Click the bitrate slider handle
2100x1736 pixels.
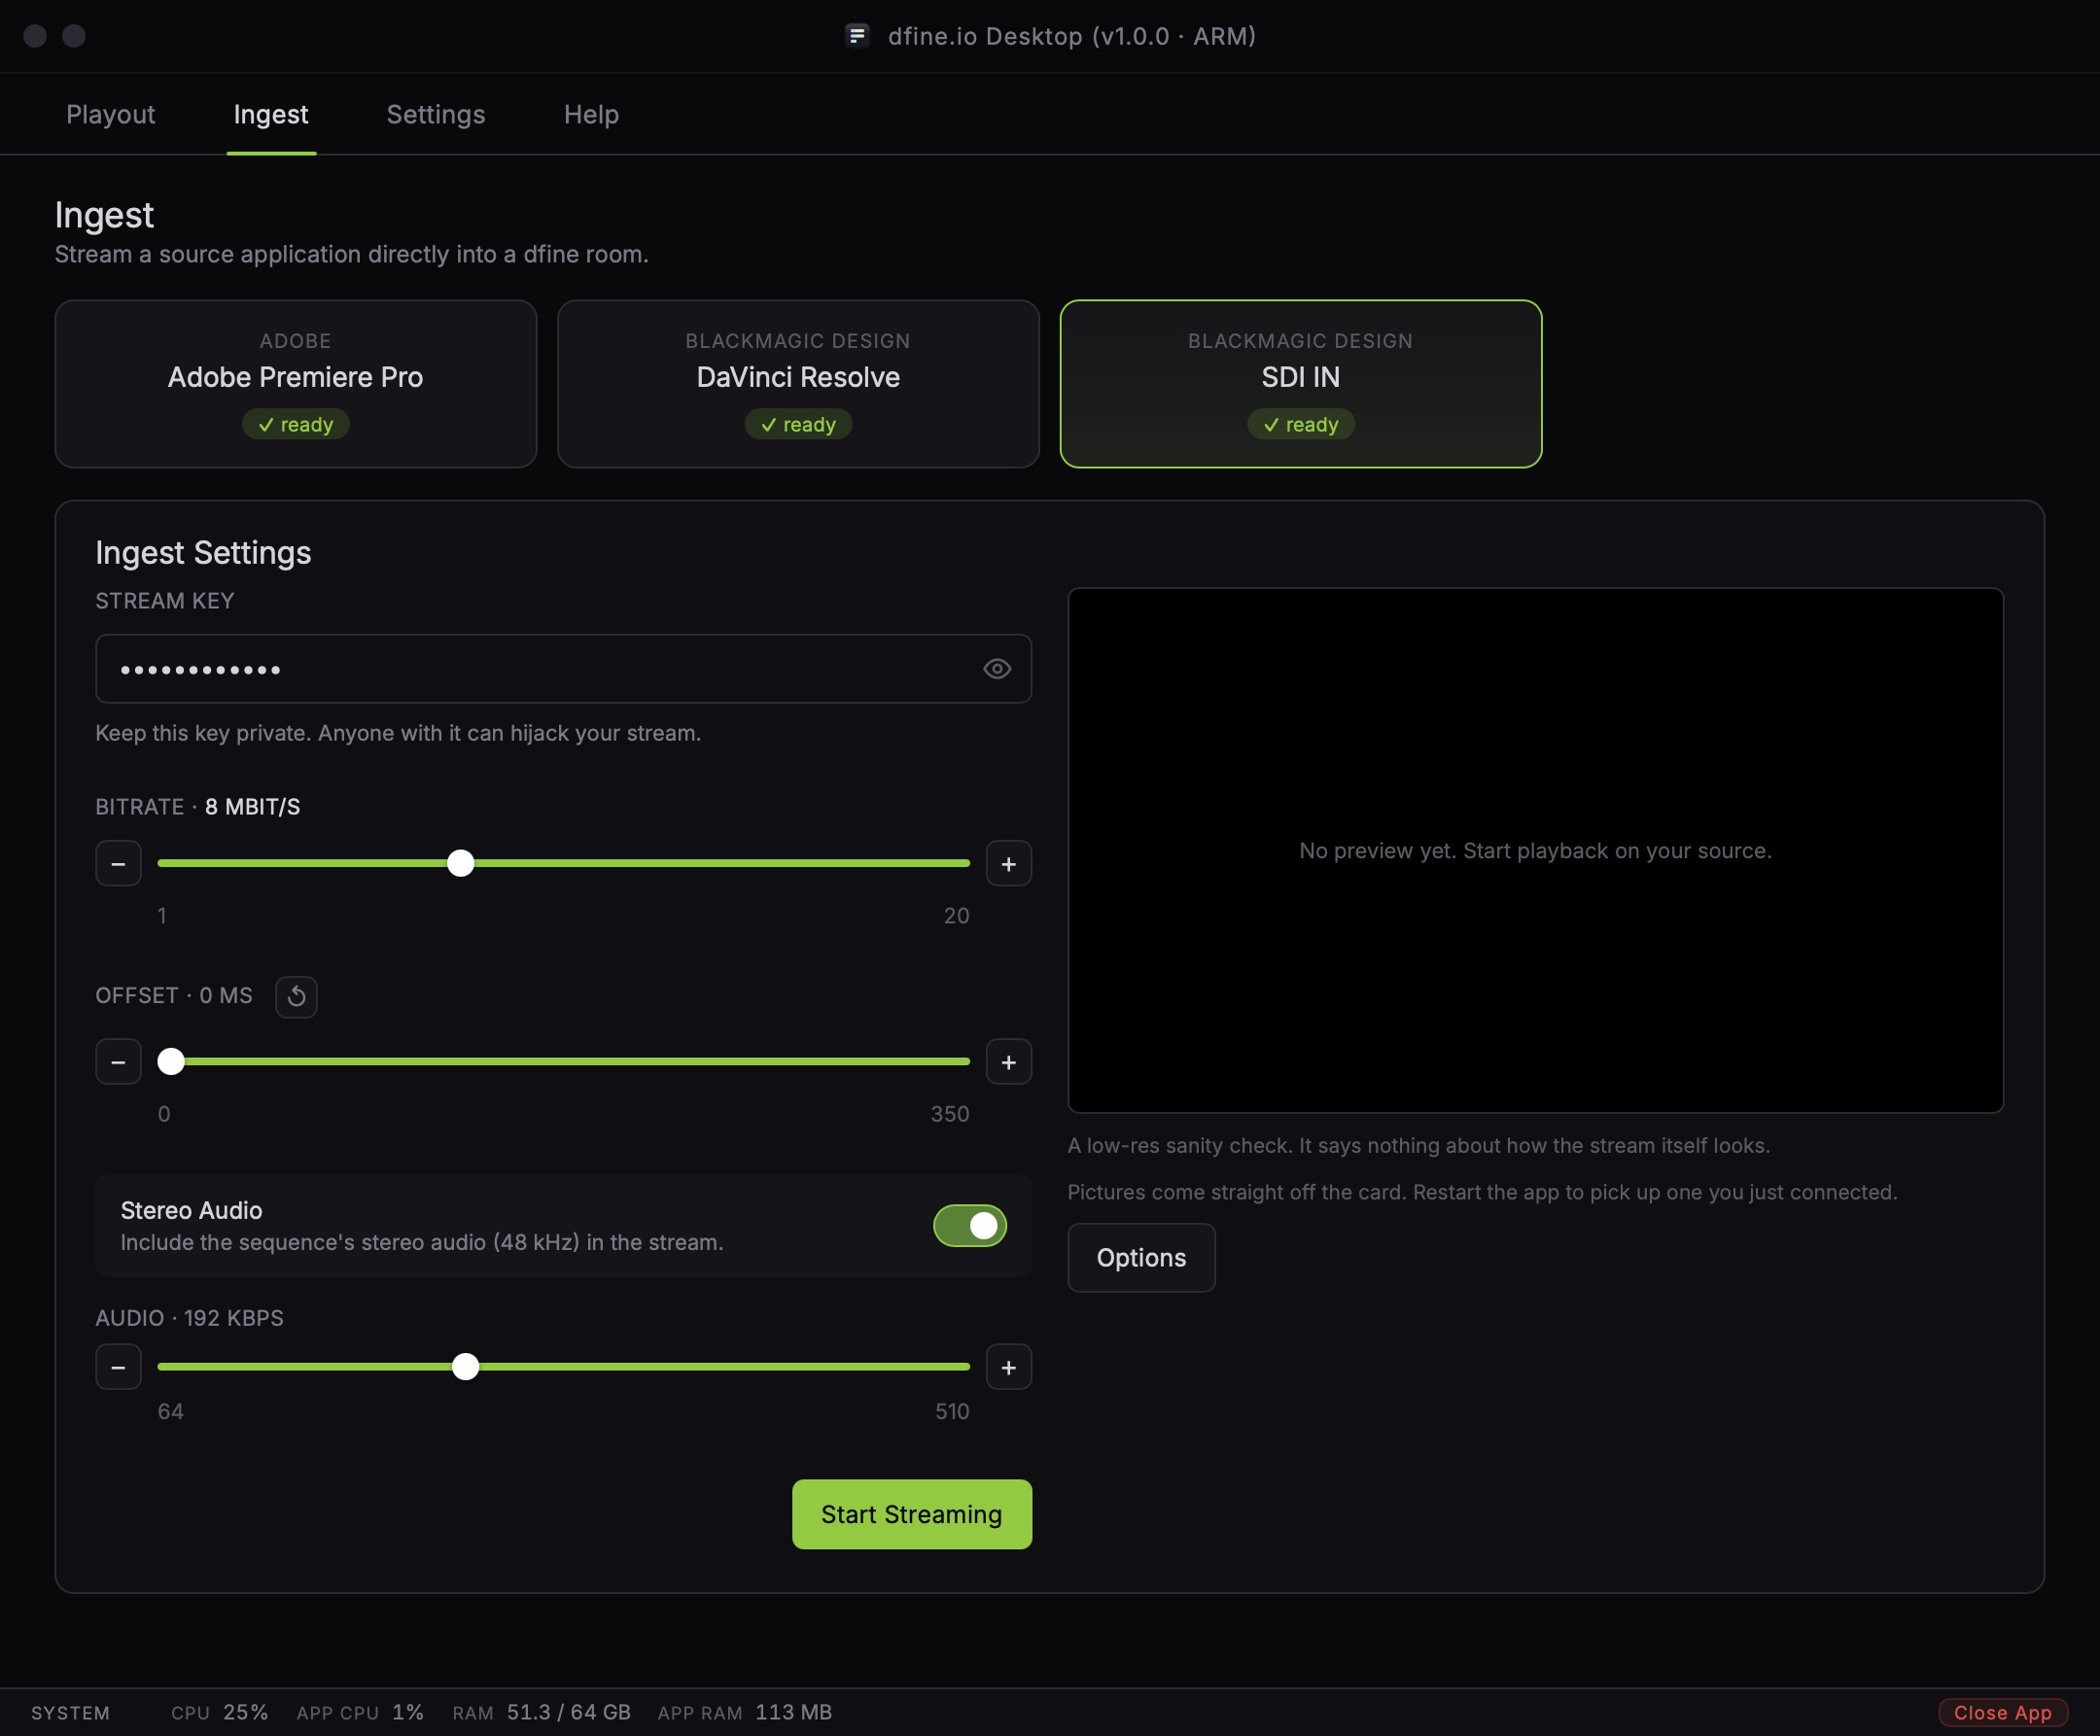[x=460, y=863]
